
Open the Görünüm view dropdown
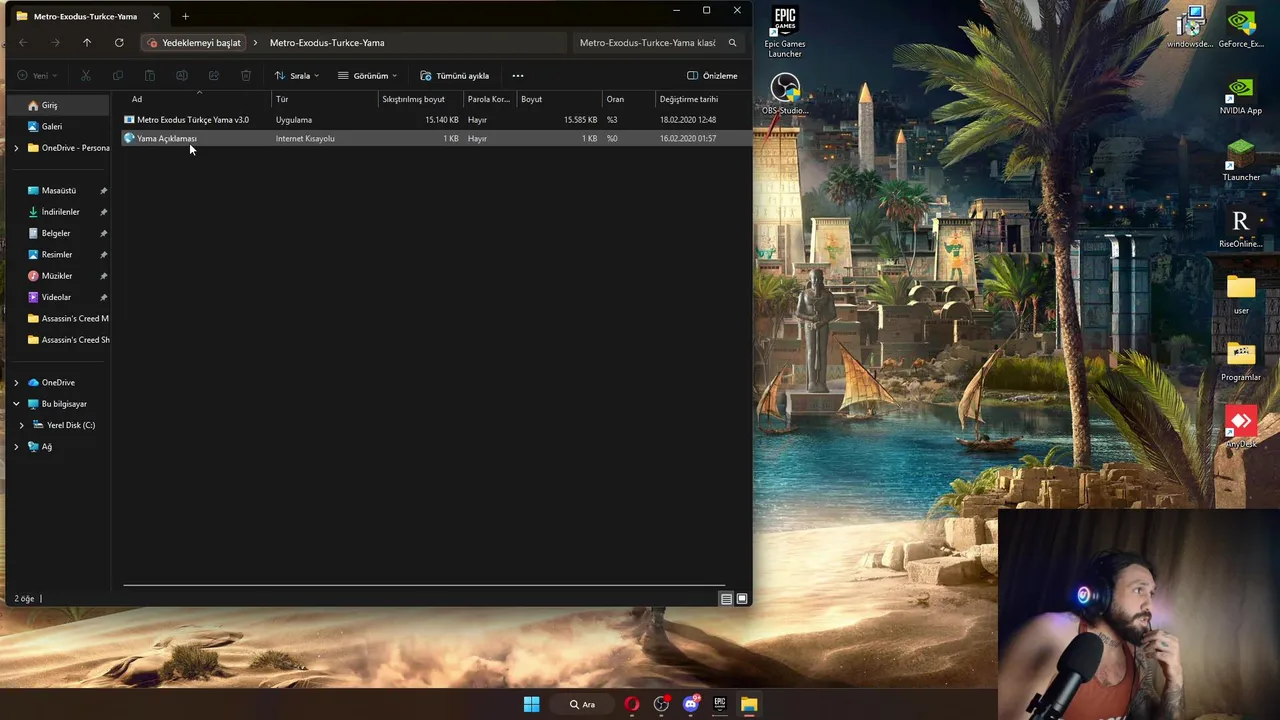click(x=367, y=76)
